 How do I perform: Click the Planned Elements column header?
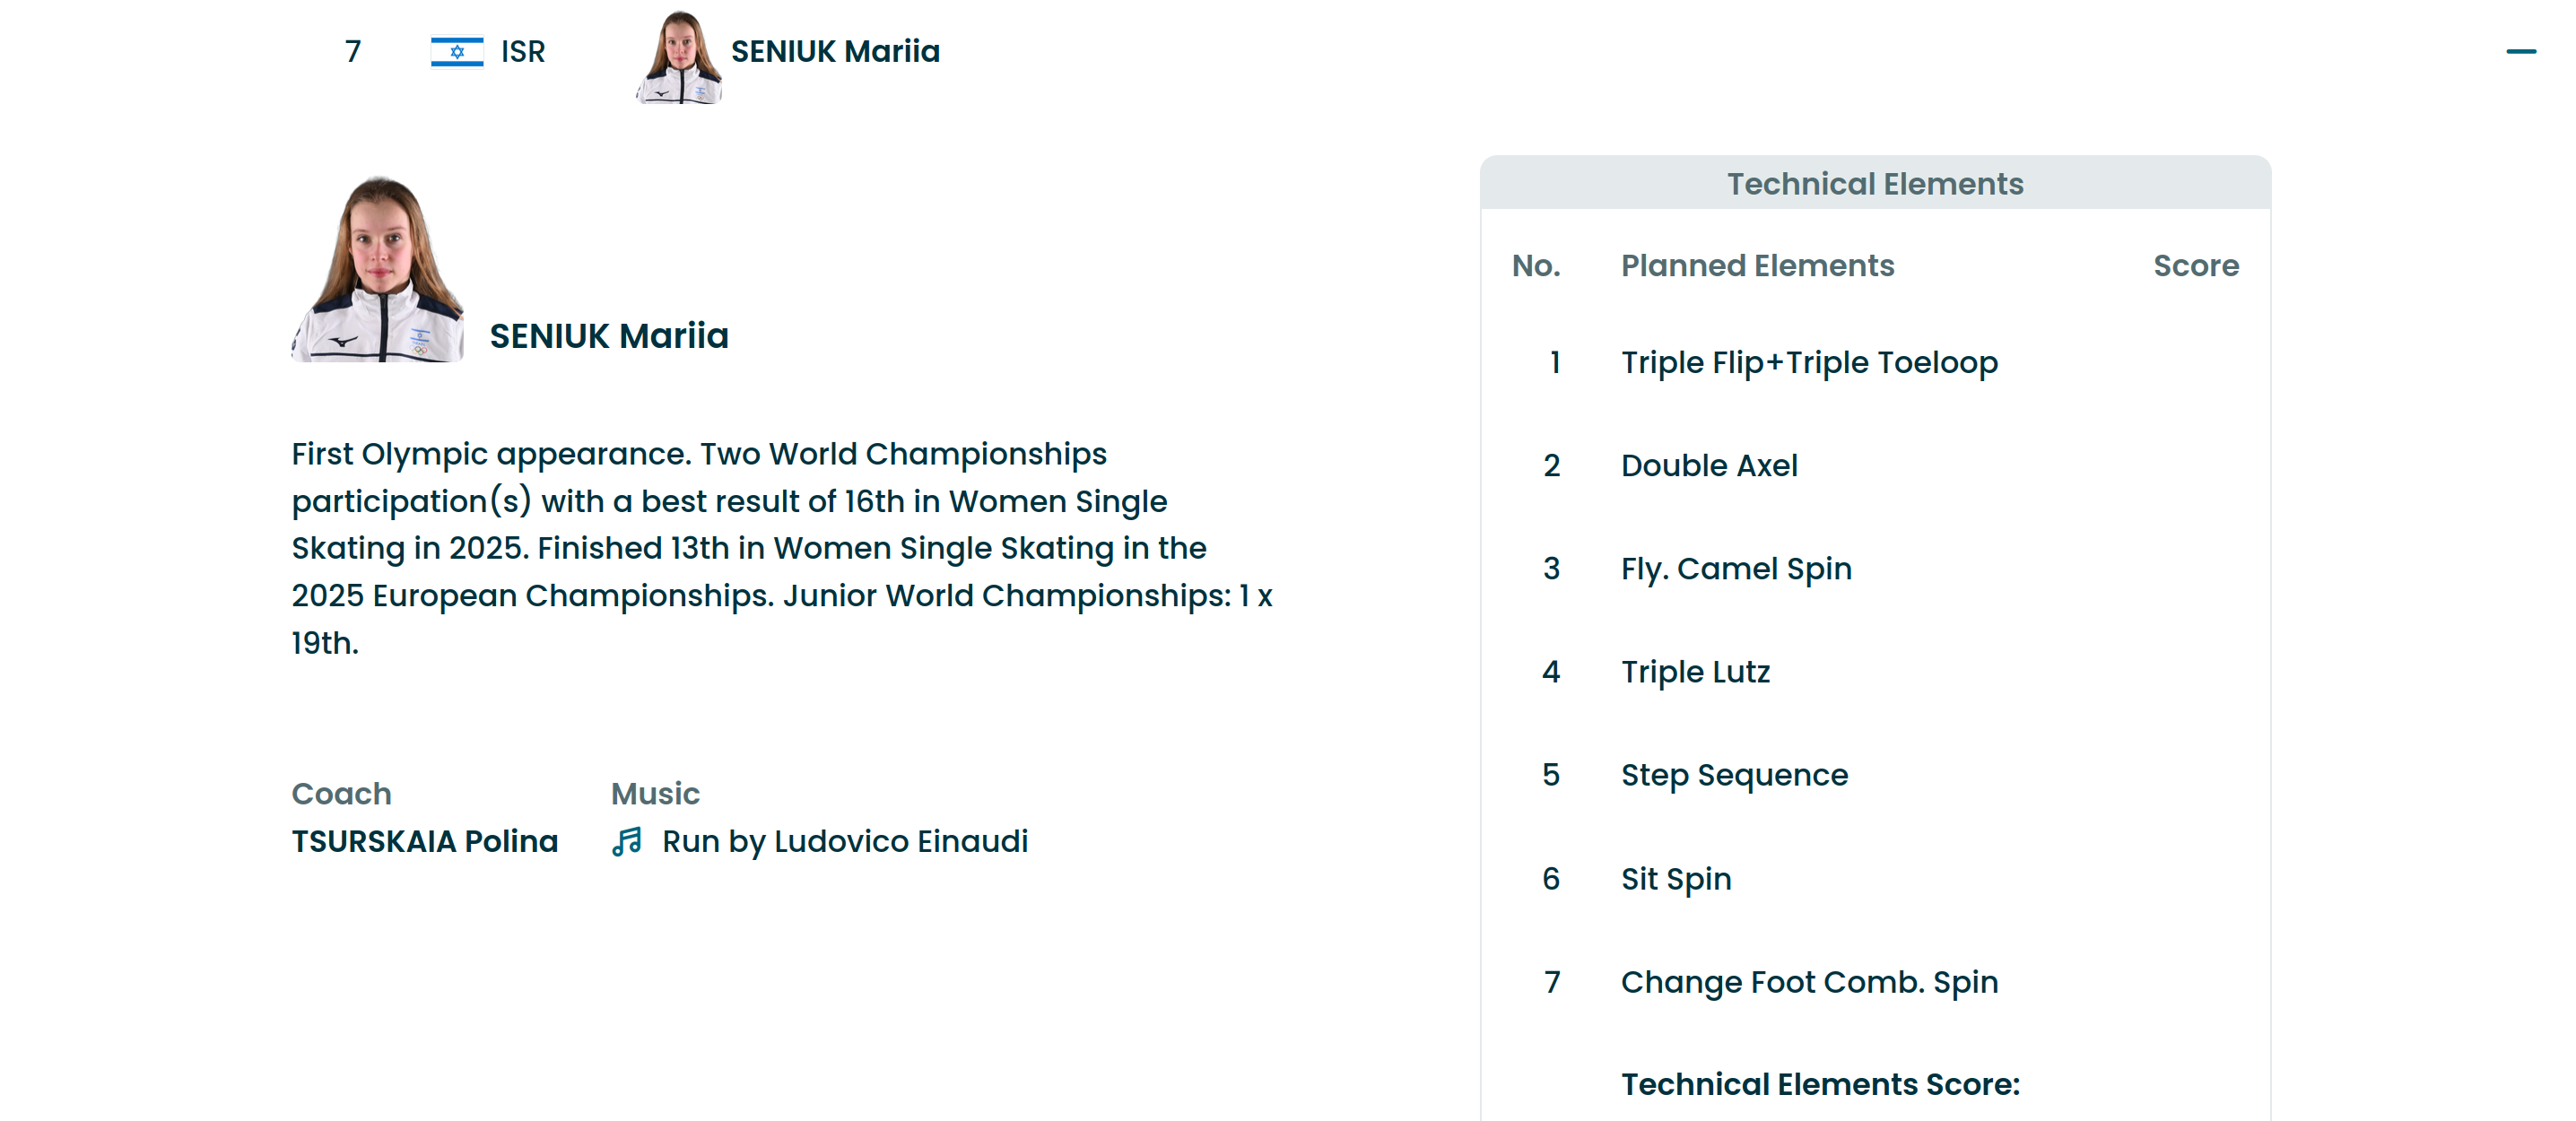click(x=1757, y=266)
